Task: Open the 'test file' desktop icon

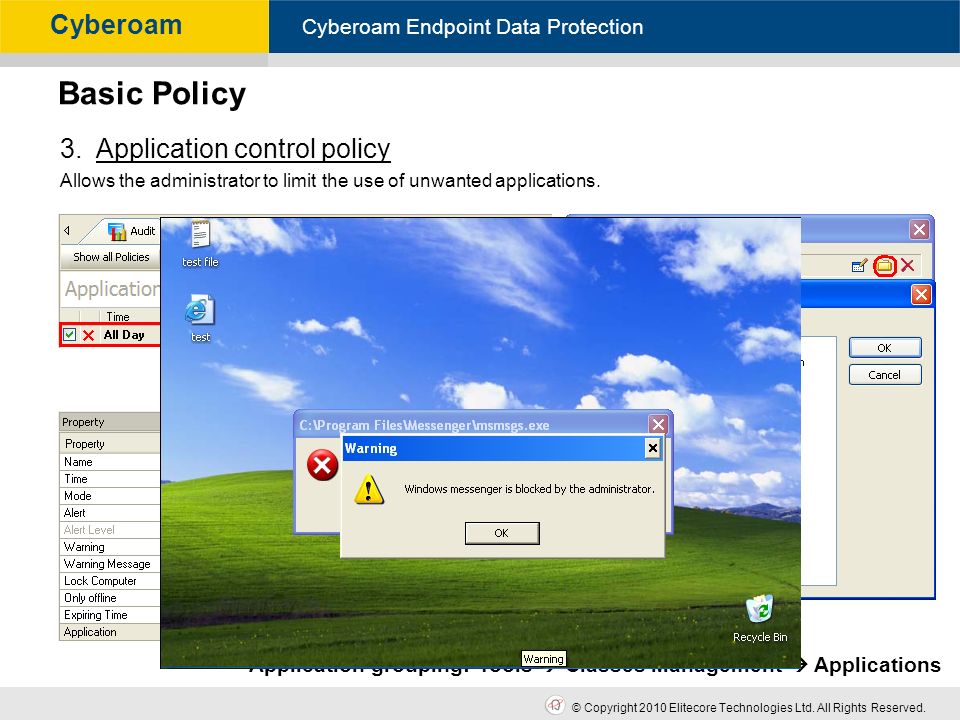Action: tap(200, 244)
